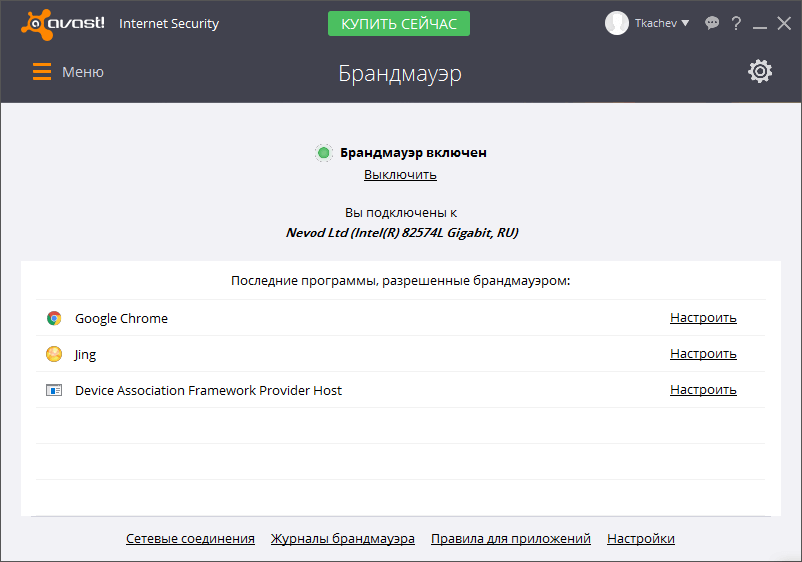Open the bottom Настройки link
This screenshot has width=802, height=562.
click(641, 538)
